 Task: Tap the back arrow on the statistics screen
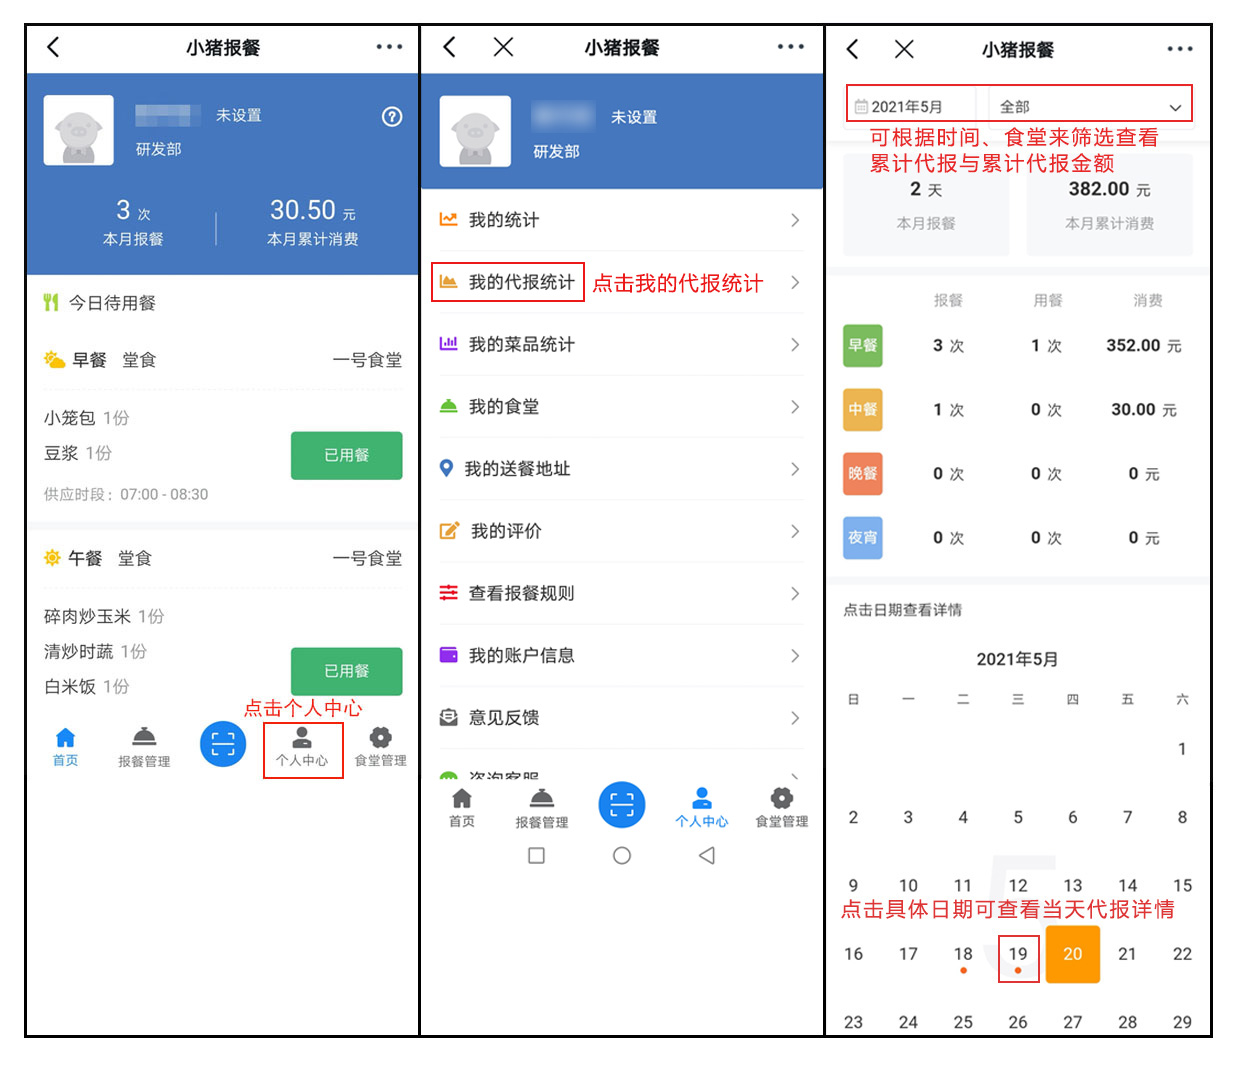(852, 49)
